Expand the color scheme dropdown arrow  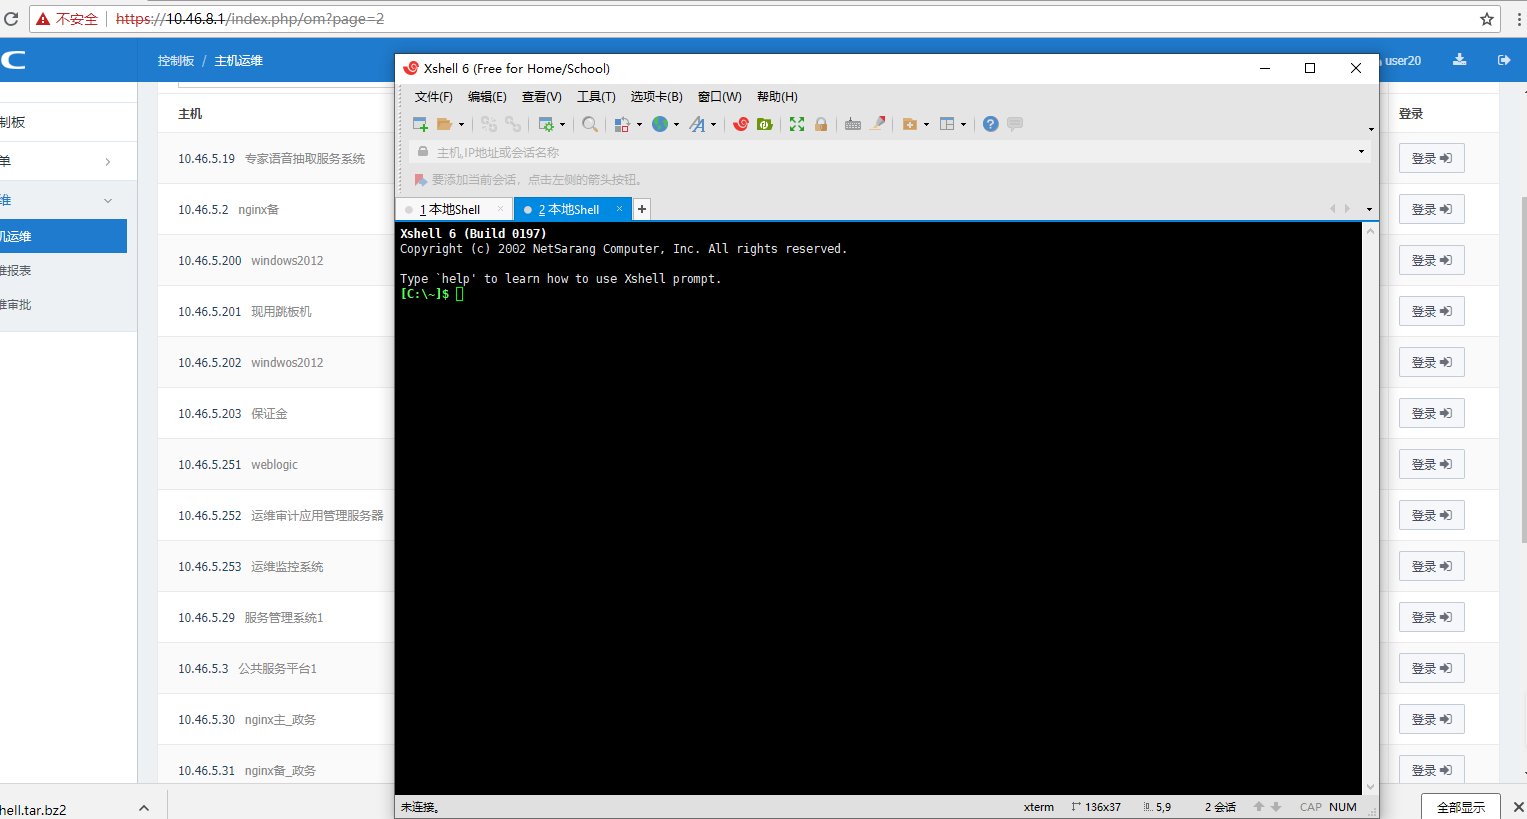639,125
